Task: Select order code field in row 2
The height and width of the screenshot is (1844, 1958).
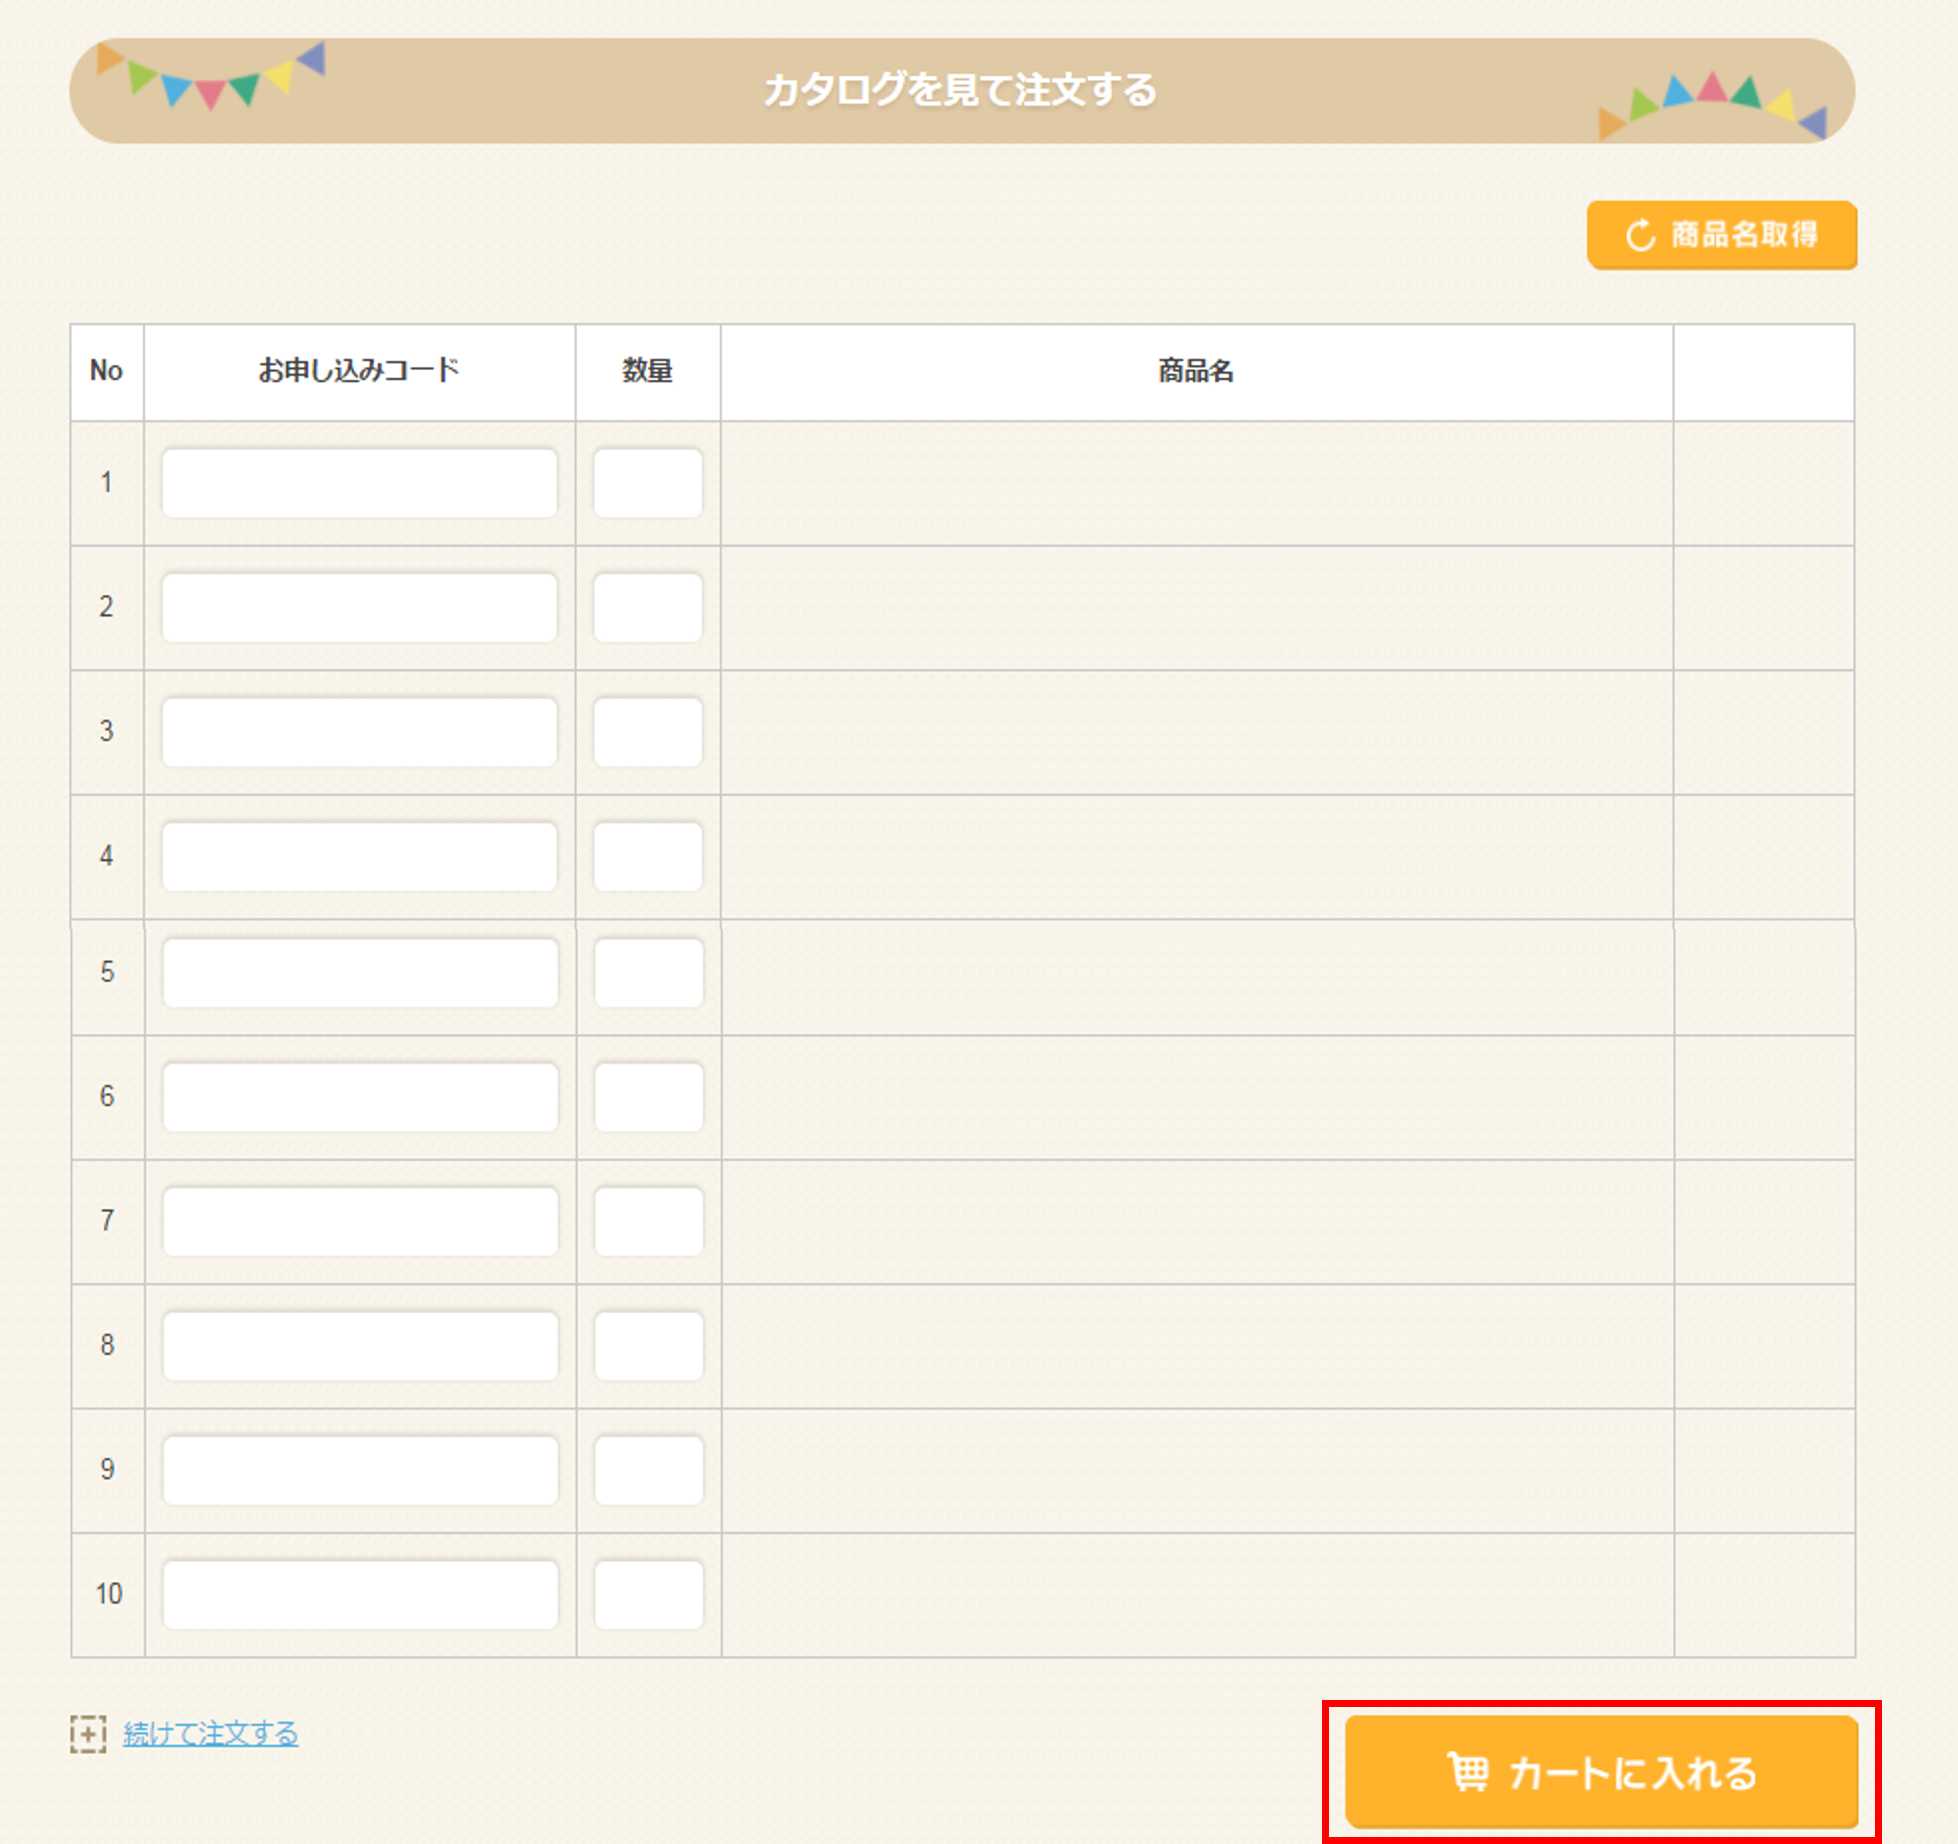Action: [359, 607]
